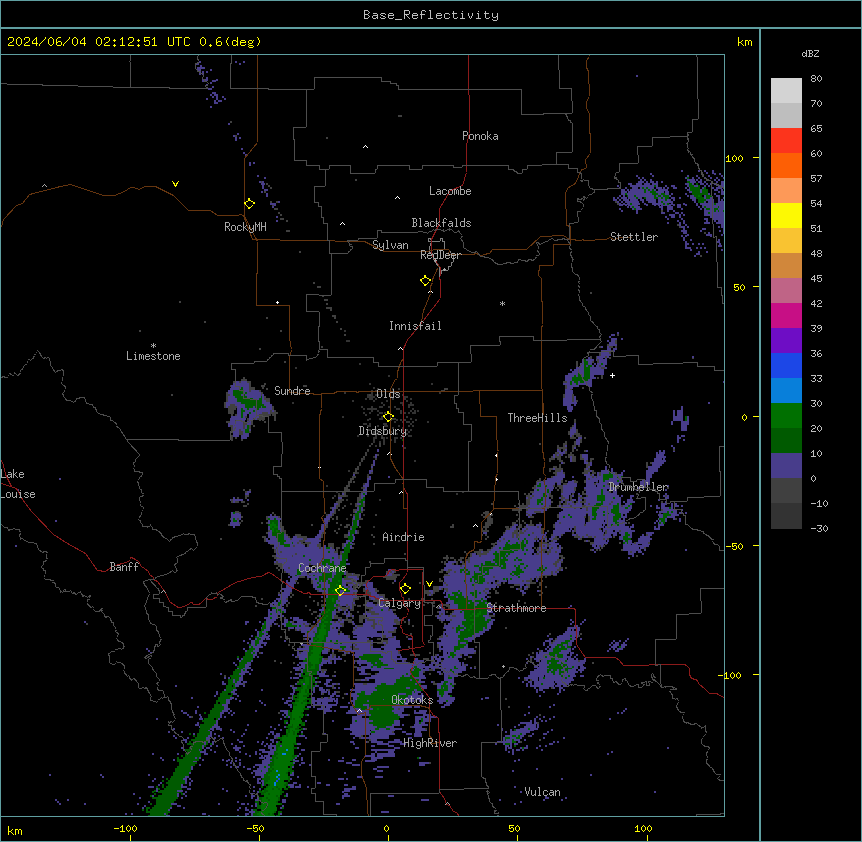This screenshot has width=862, height=842.
Task: Select the bright green 20–30 dBZ swatch
Action: click(786, 416)
